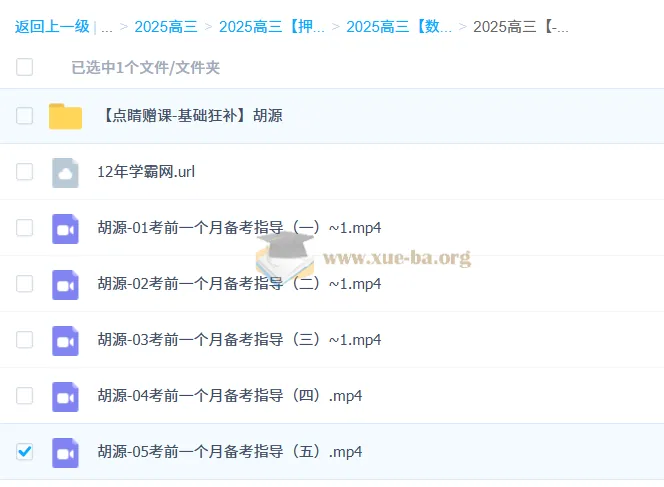Click the cloud file icon for 12年学霸网.url
Image resolution: width=664 pixels, height=487 pixels.
click(65, 172)
